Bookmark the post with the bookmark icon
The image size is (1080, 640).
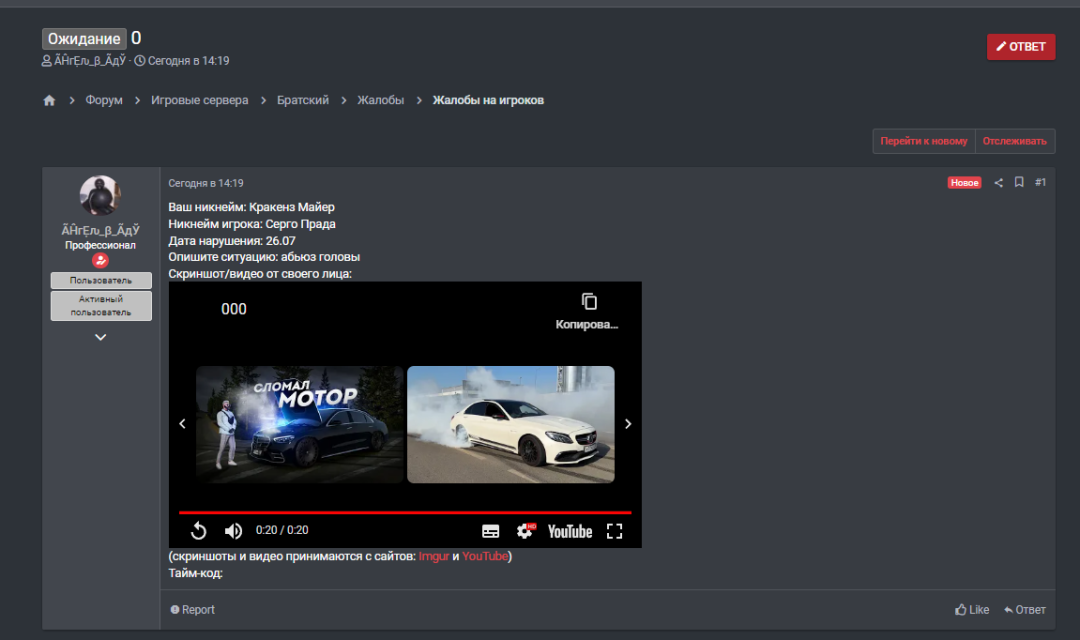coord(1019,182)
